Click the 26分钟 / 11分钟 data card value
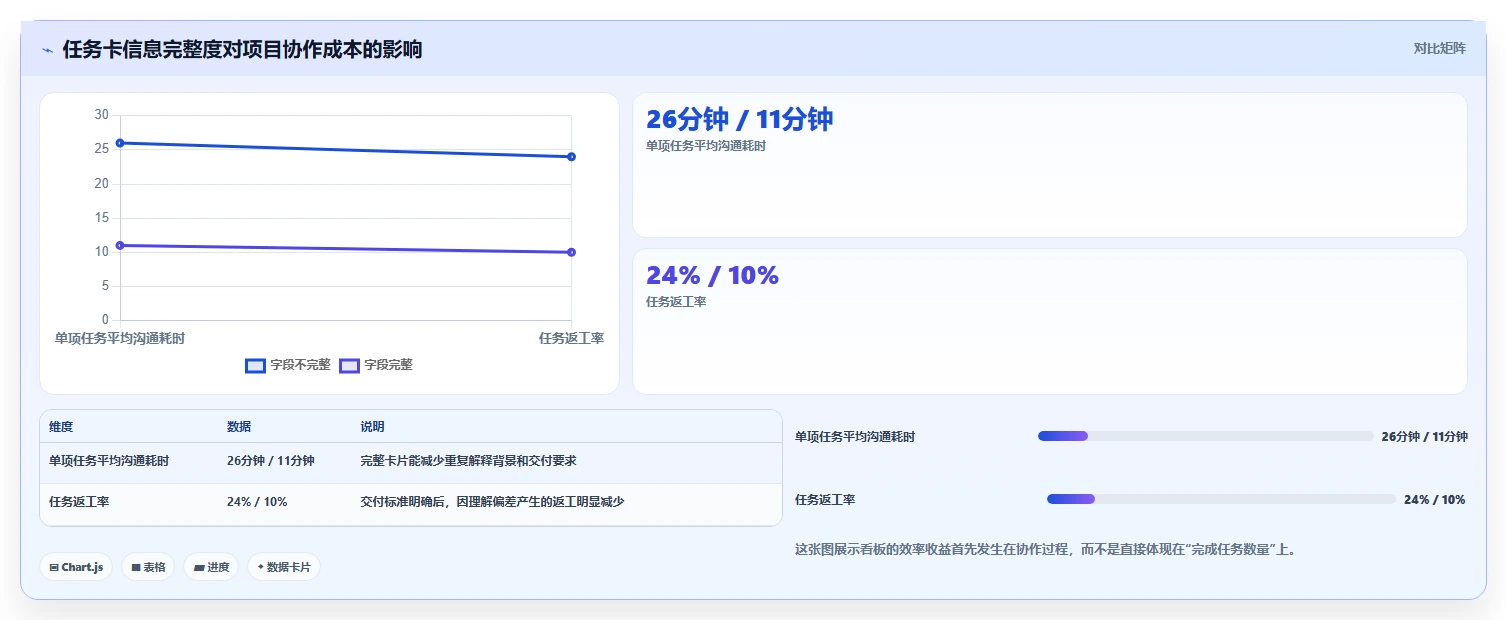The height and width of the screenshot is (620, 1507). tap(739, 119)
